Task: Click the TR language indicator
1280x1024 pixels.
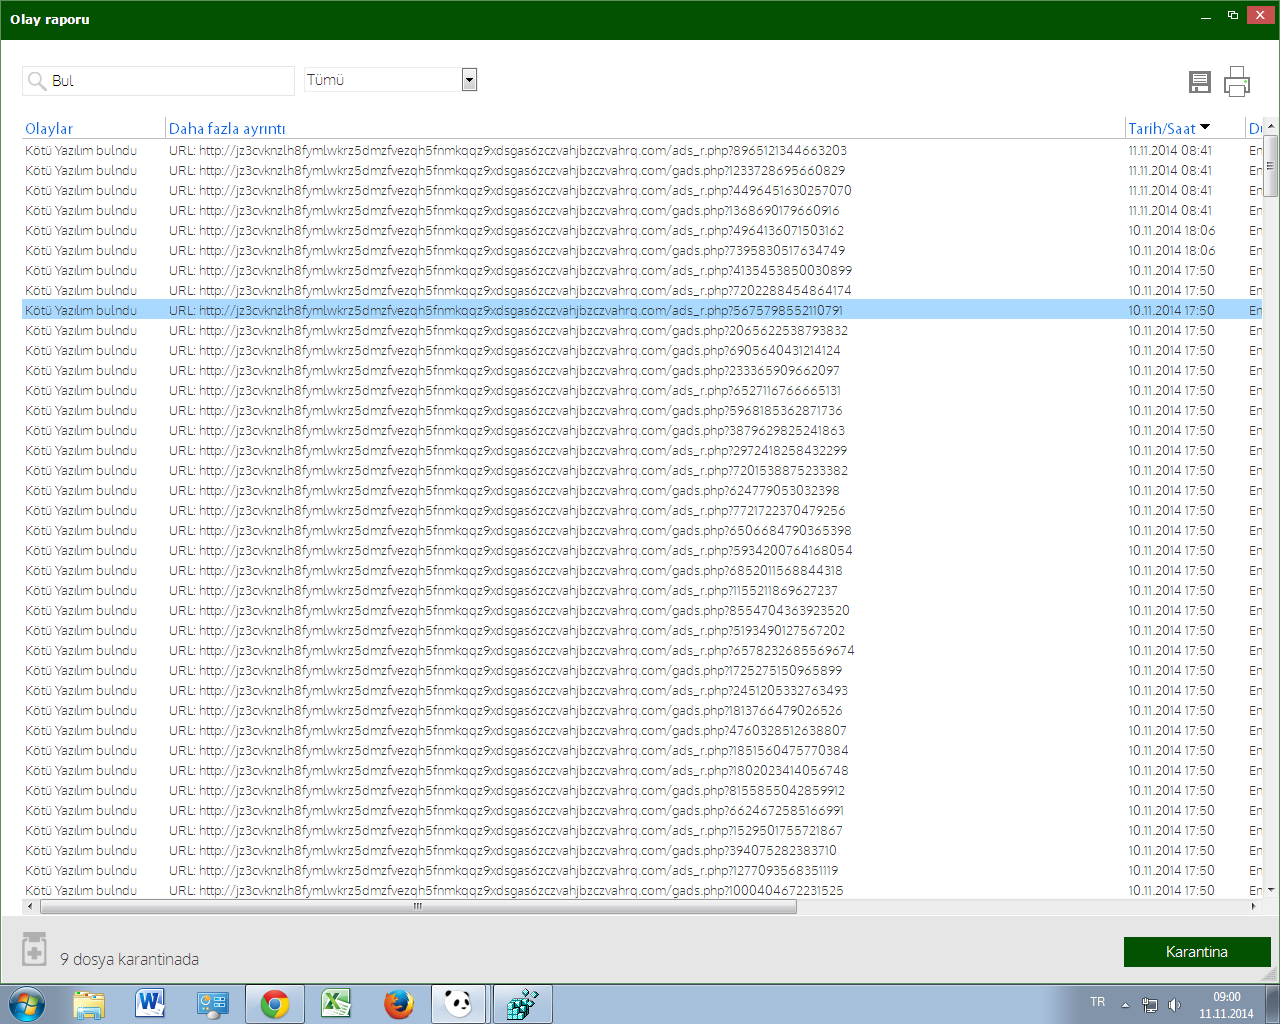Action: pos(1098,1002)
